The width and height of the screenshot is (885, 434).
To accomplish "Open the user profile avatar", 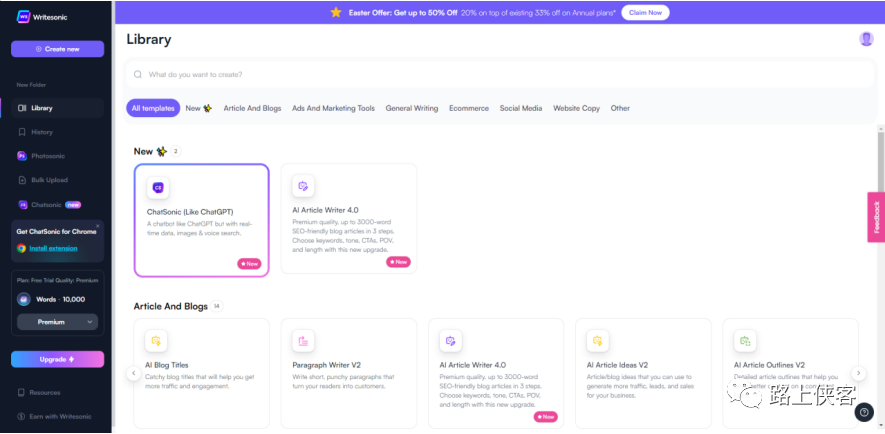I will (866, 39).
